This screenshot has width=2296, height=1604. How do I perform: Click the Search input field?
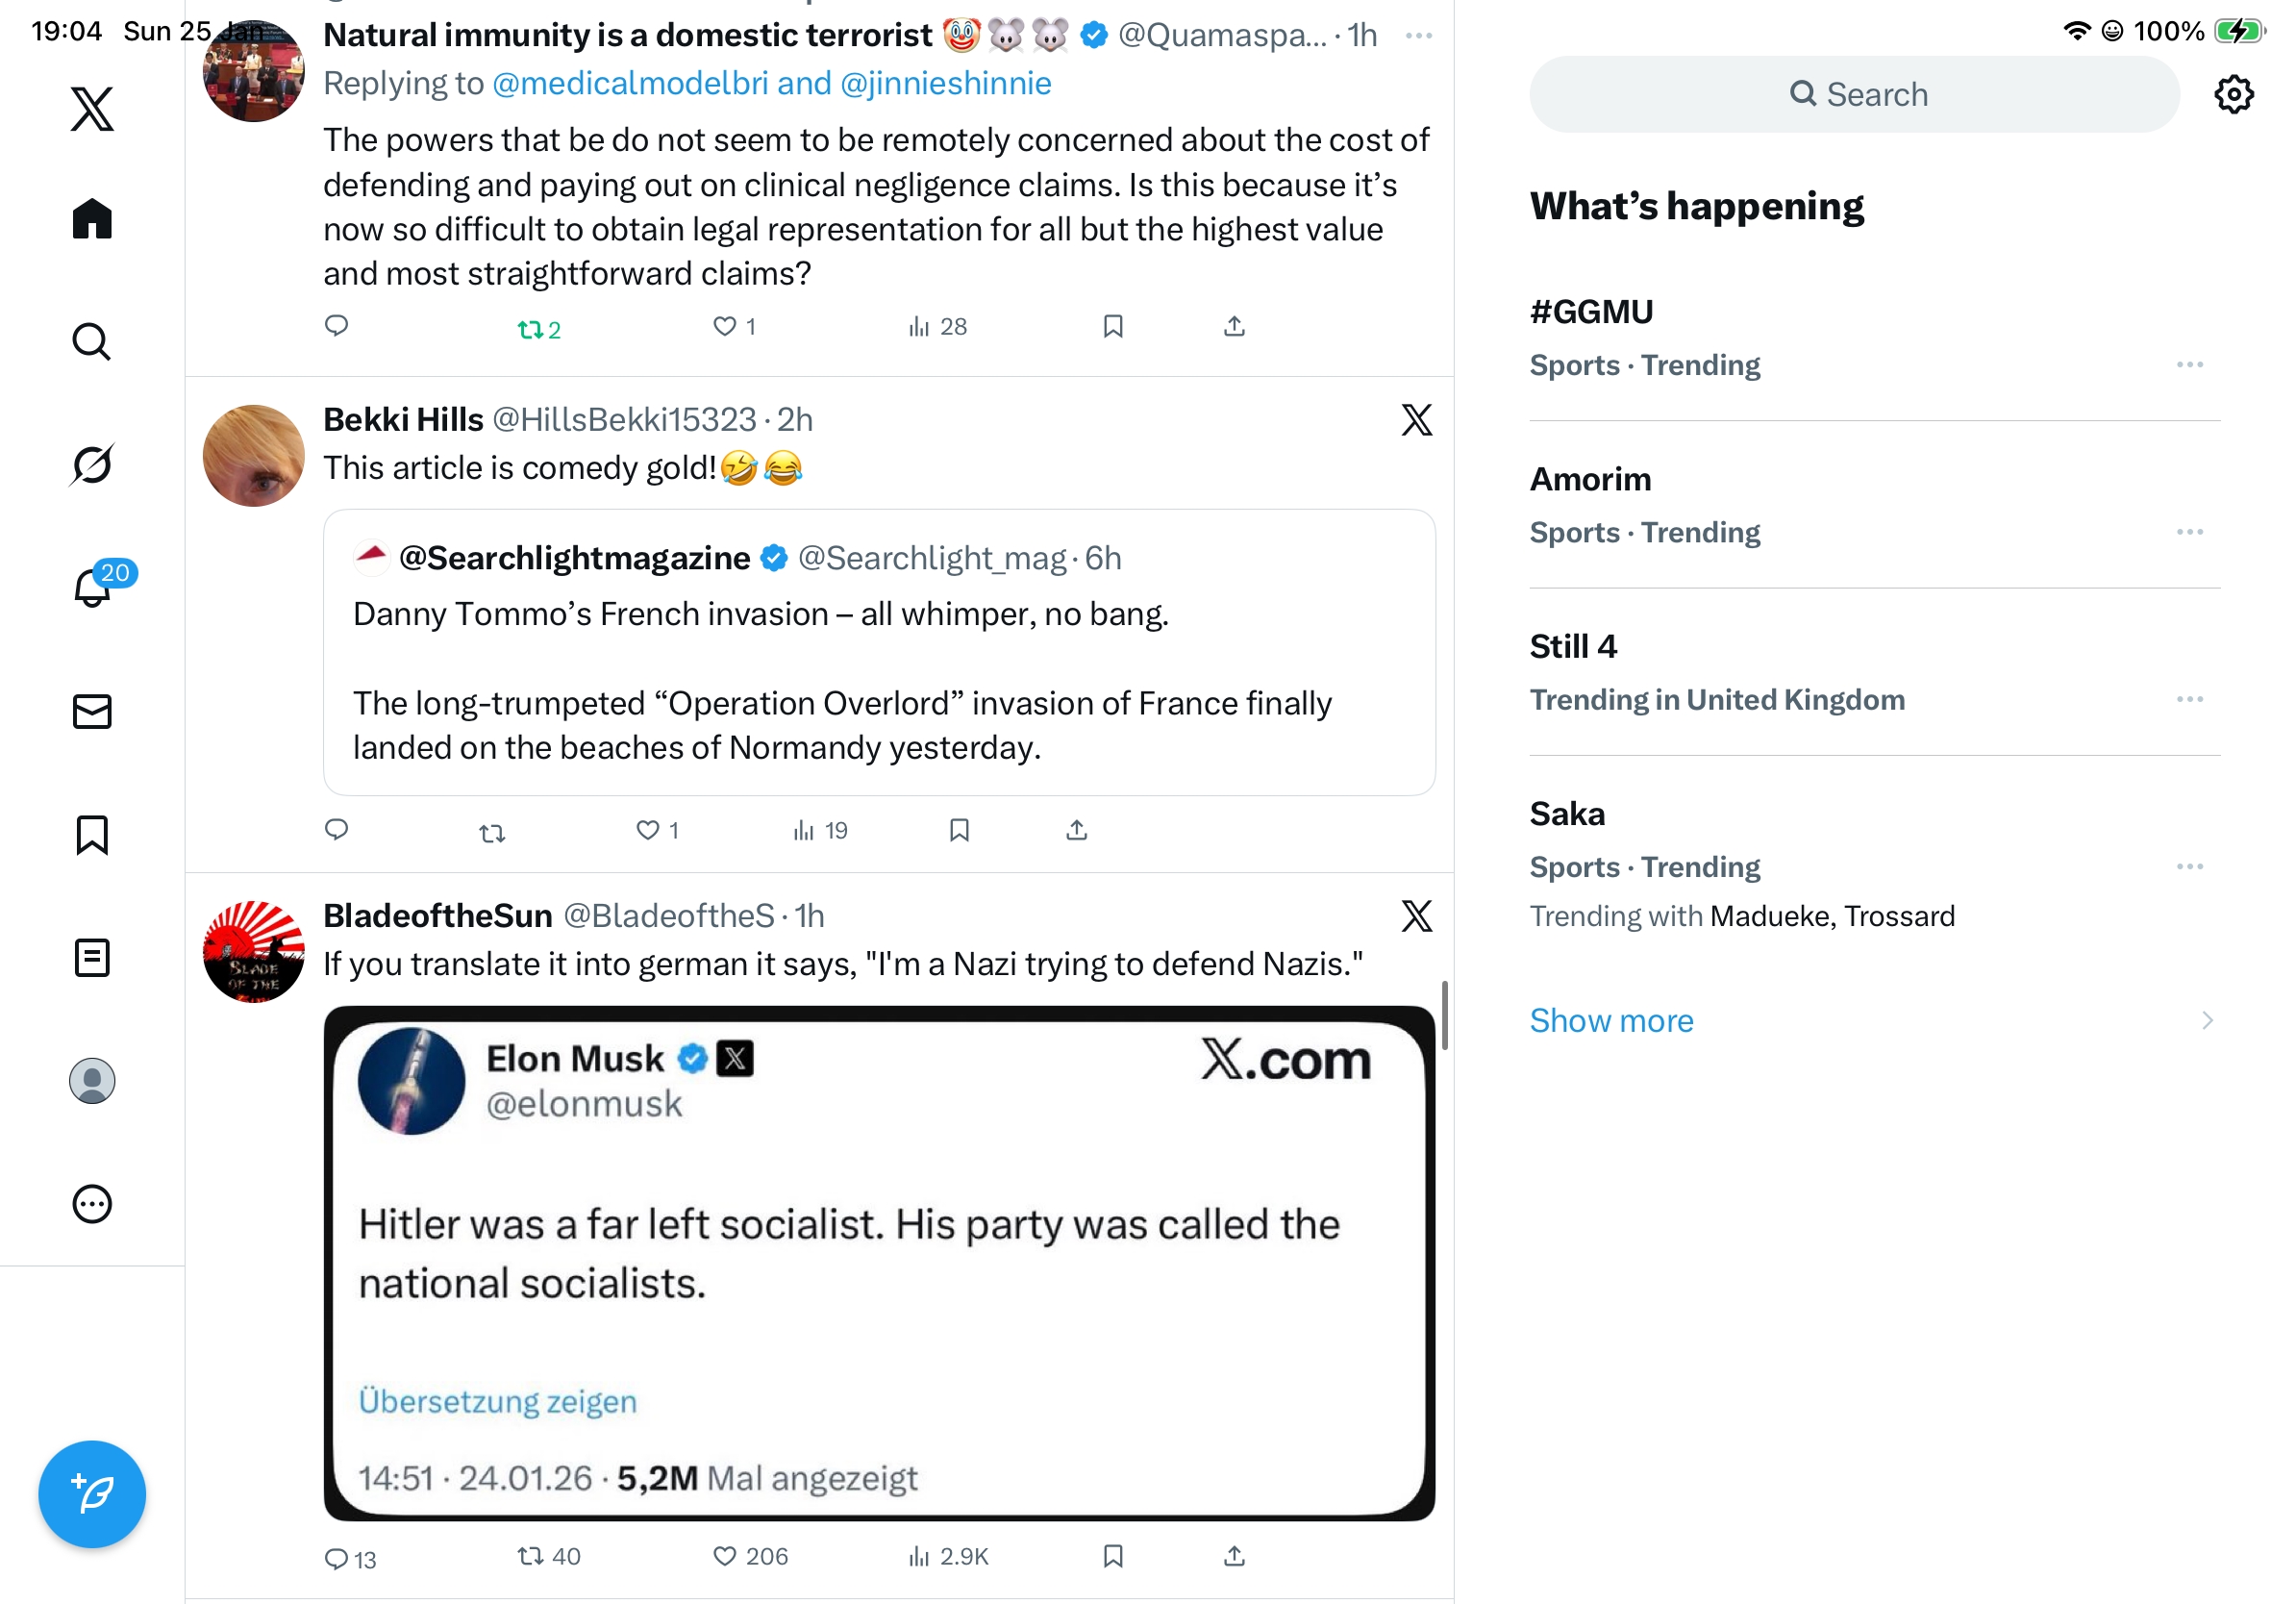click(1854, 95)
